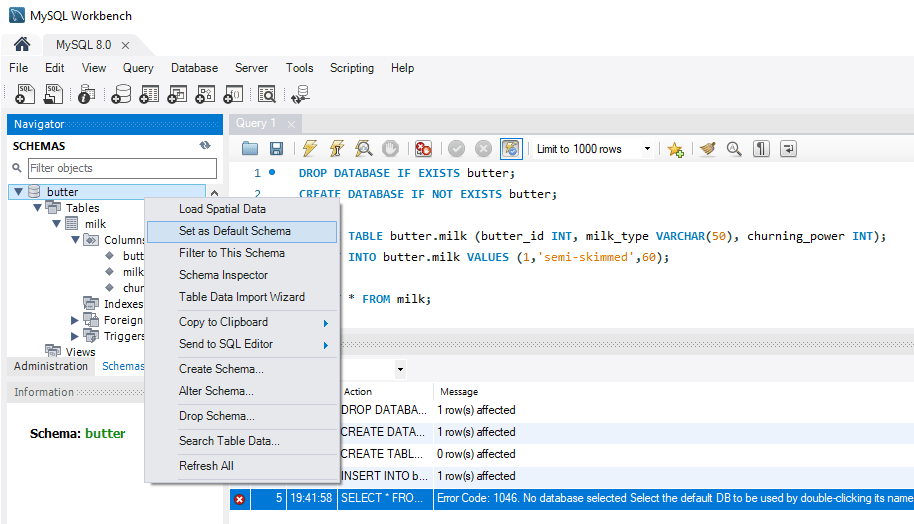Open Copy to Clipboard submenu

(x=242, y=322)
